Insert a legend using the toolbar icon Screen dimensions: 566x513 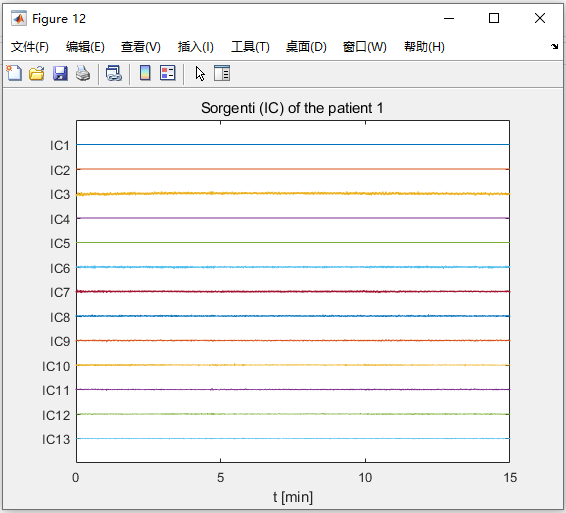tap(167, 73)
